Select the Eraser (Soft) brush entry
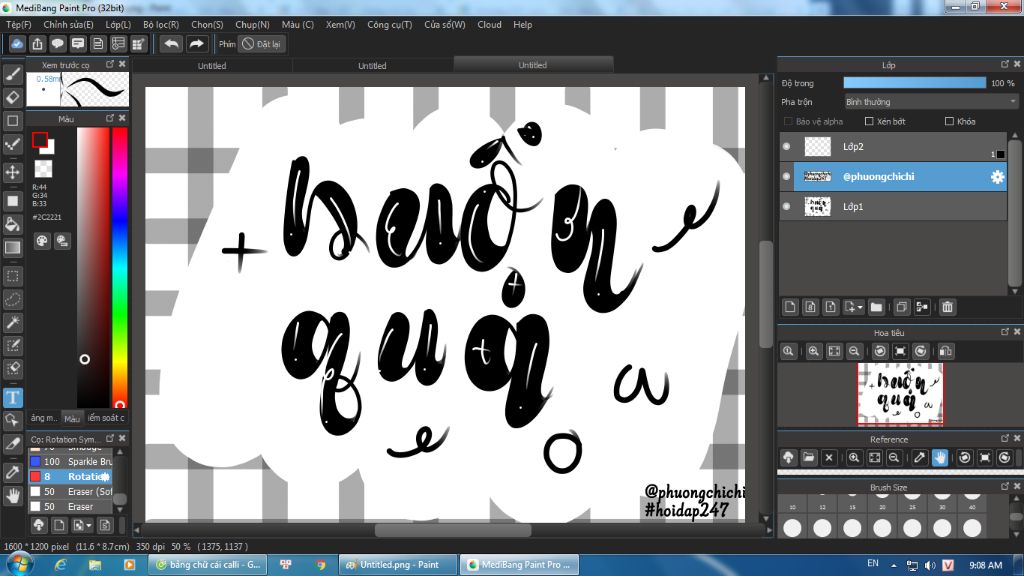1024x576 pixels. click(71, 492)
